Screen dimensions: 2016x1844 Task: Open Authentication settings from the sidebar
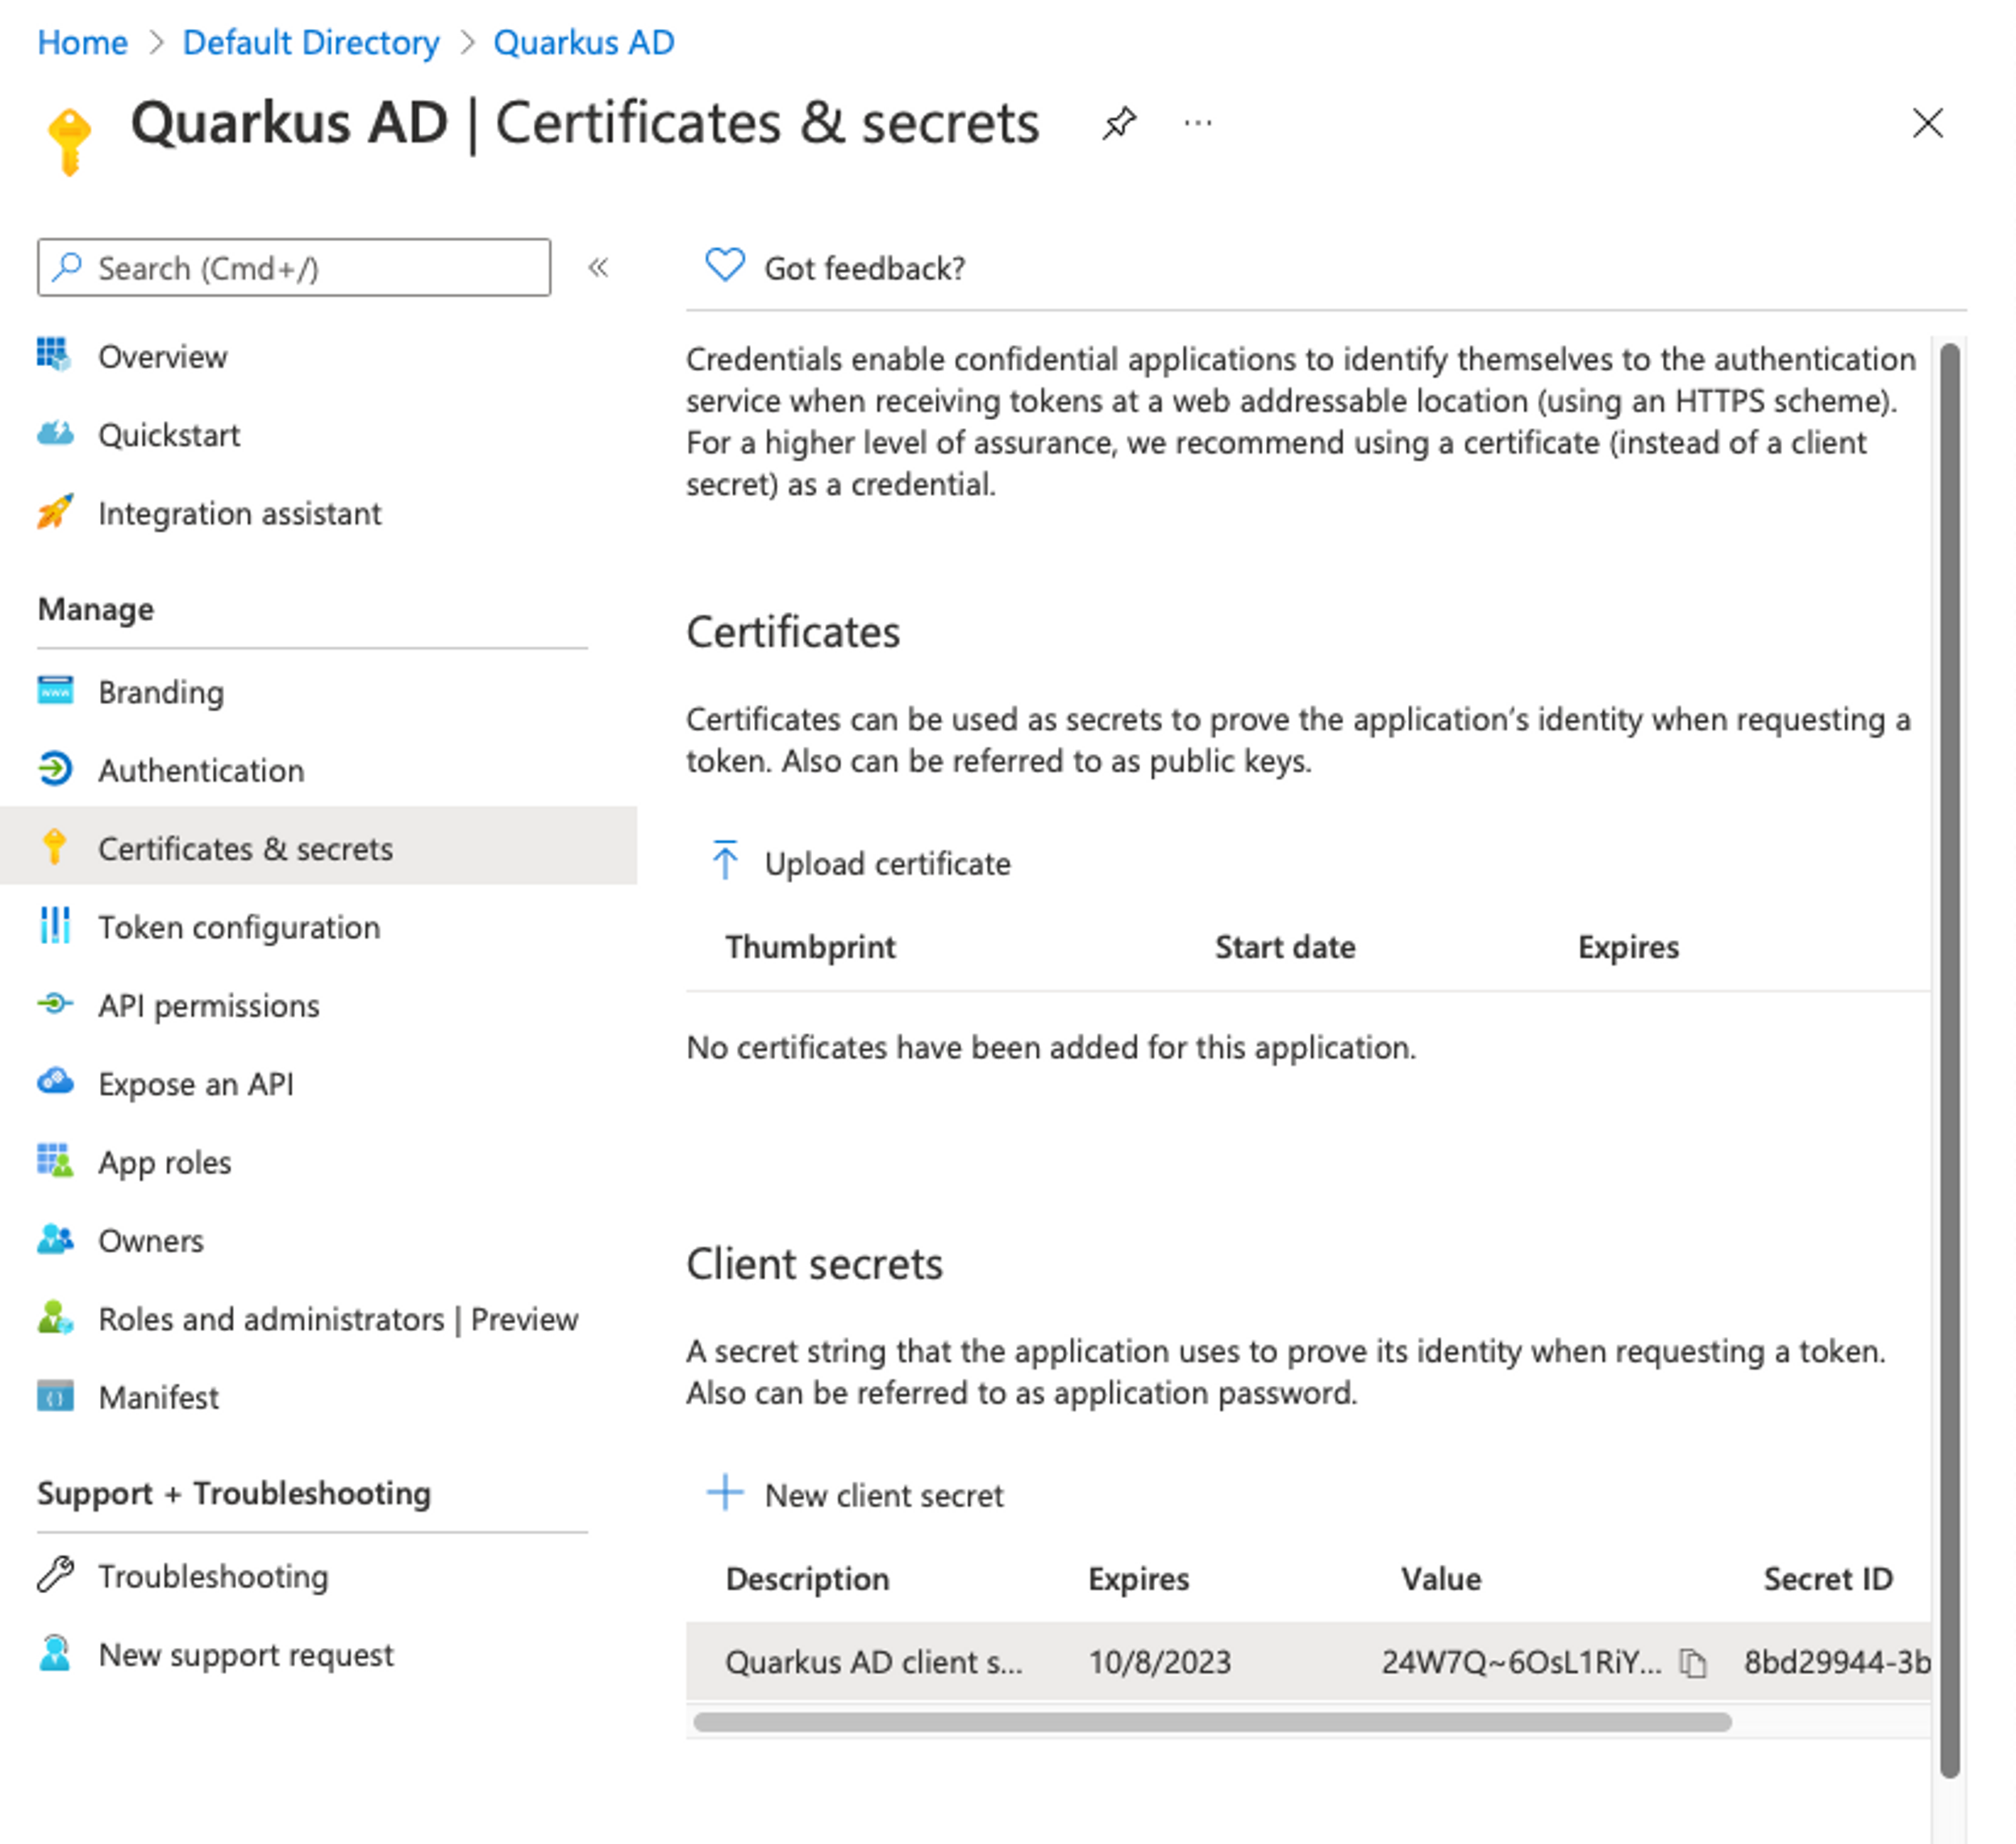click(x=201, y=770)
